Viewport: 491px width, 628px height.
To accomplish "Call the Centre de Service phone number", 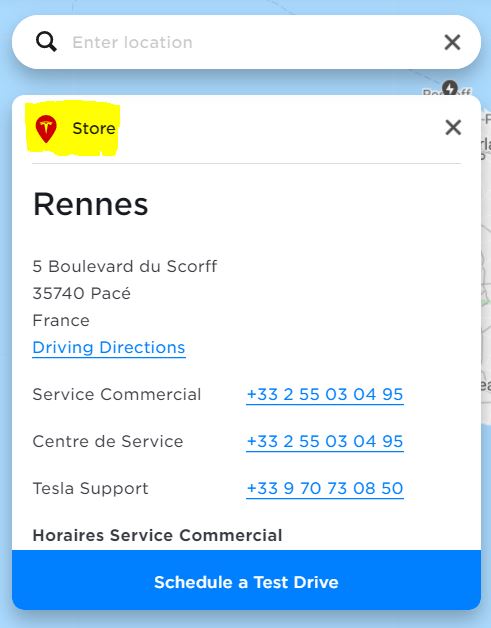I will click(325, 441).
